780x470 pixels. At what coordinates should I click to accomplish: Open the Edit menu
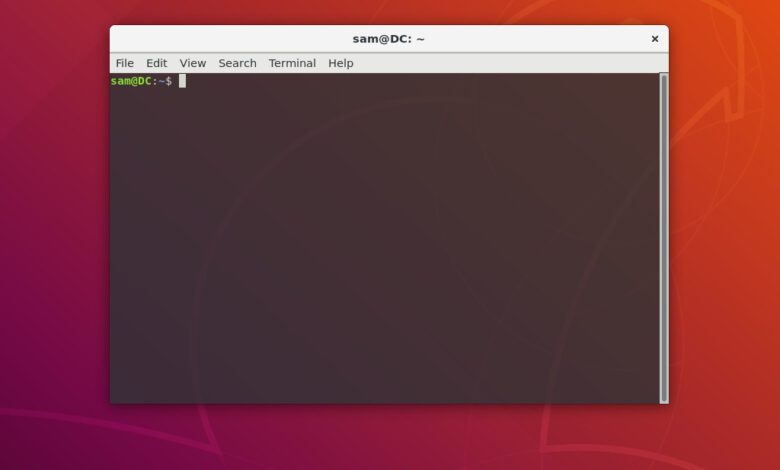click(x=156, y=63)
